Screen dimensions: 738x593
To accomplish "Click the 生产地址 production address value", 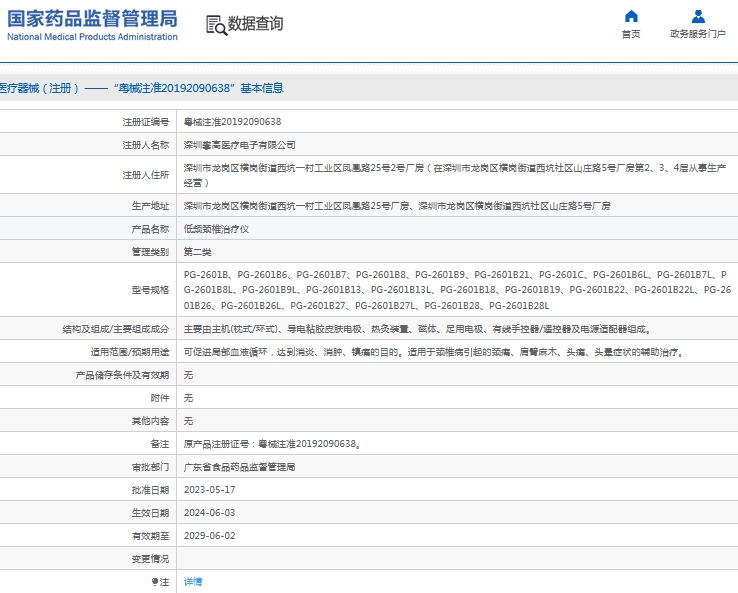I will 397,206.
